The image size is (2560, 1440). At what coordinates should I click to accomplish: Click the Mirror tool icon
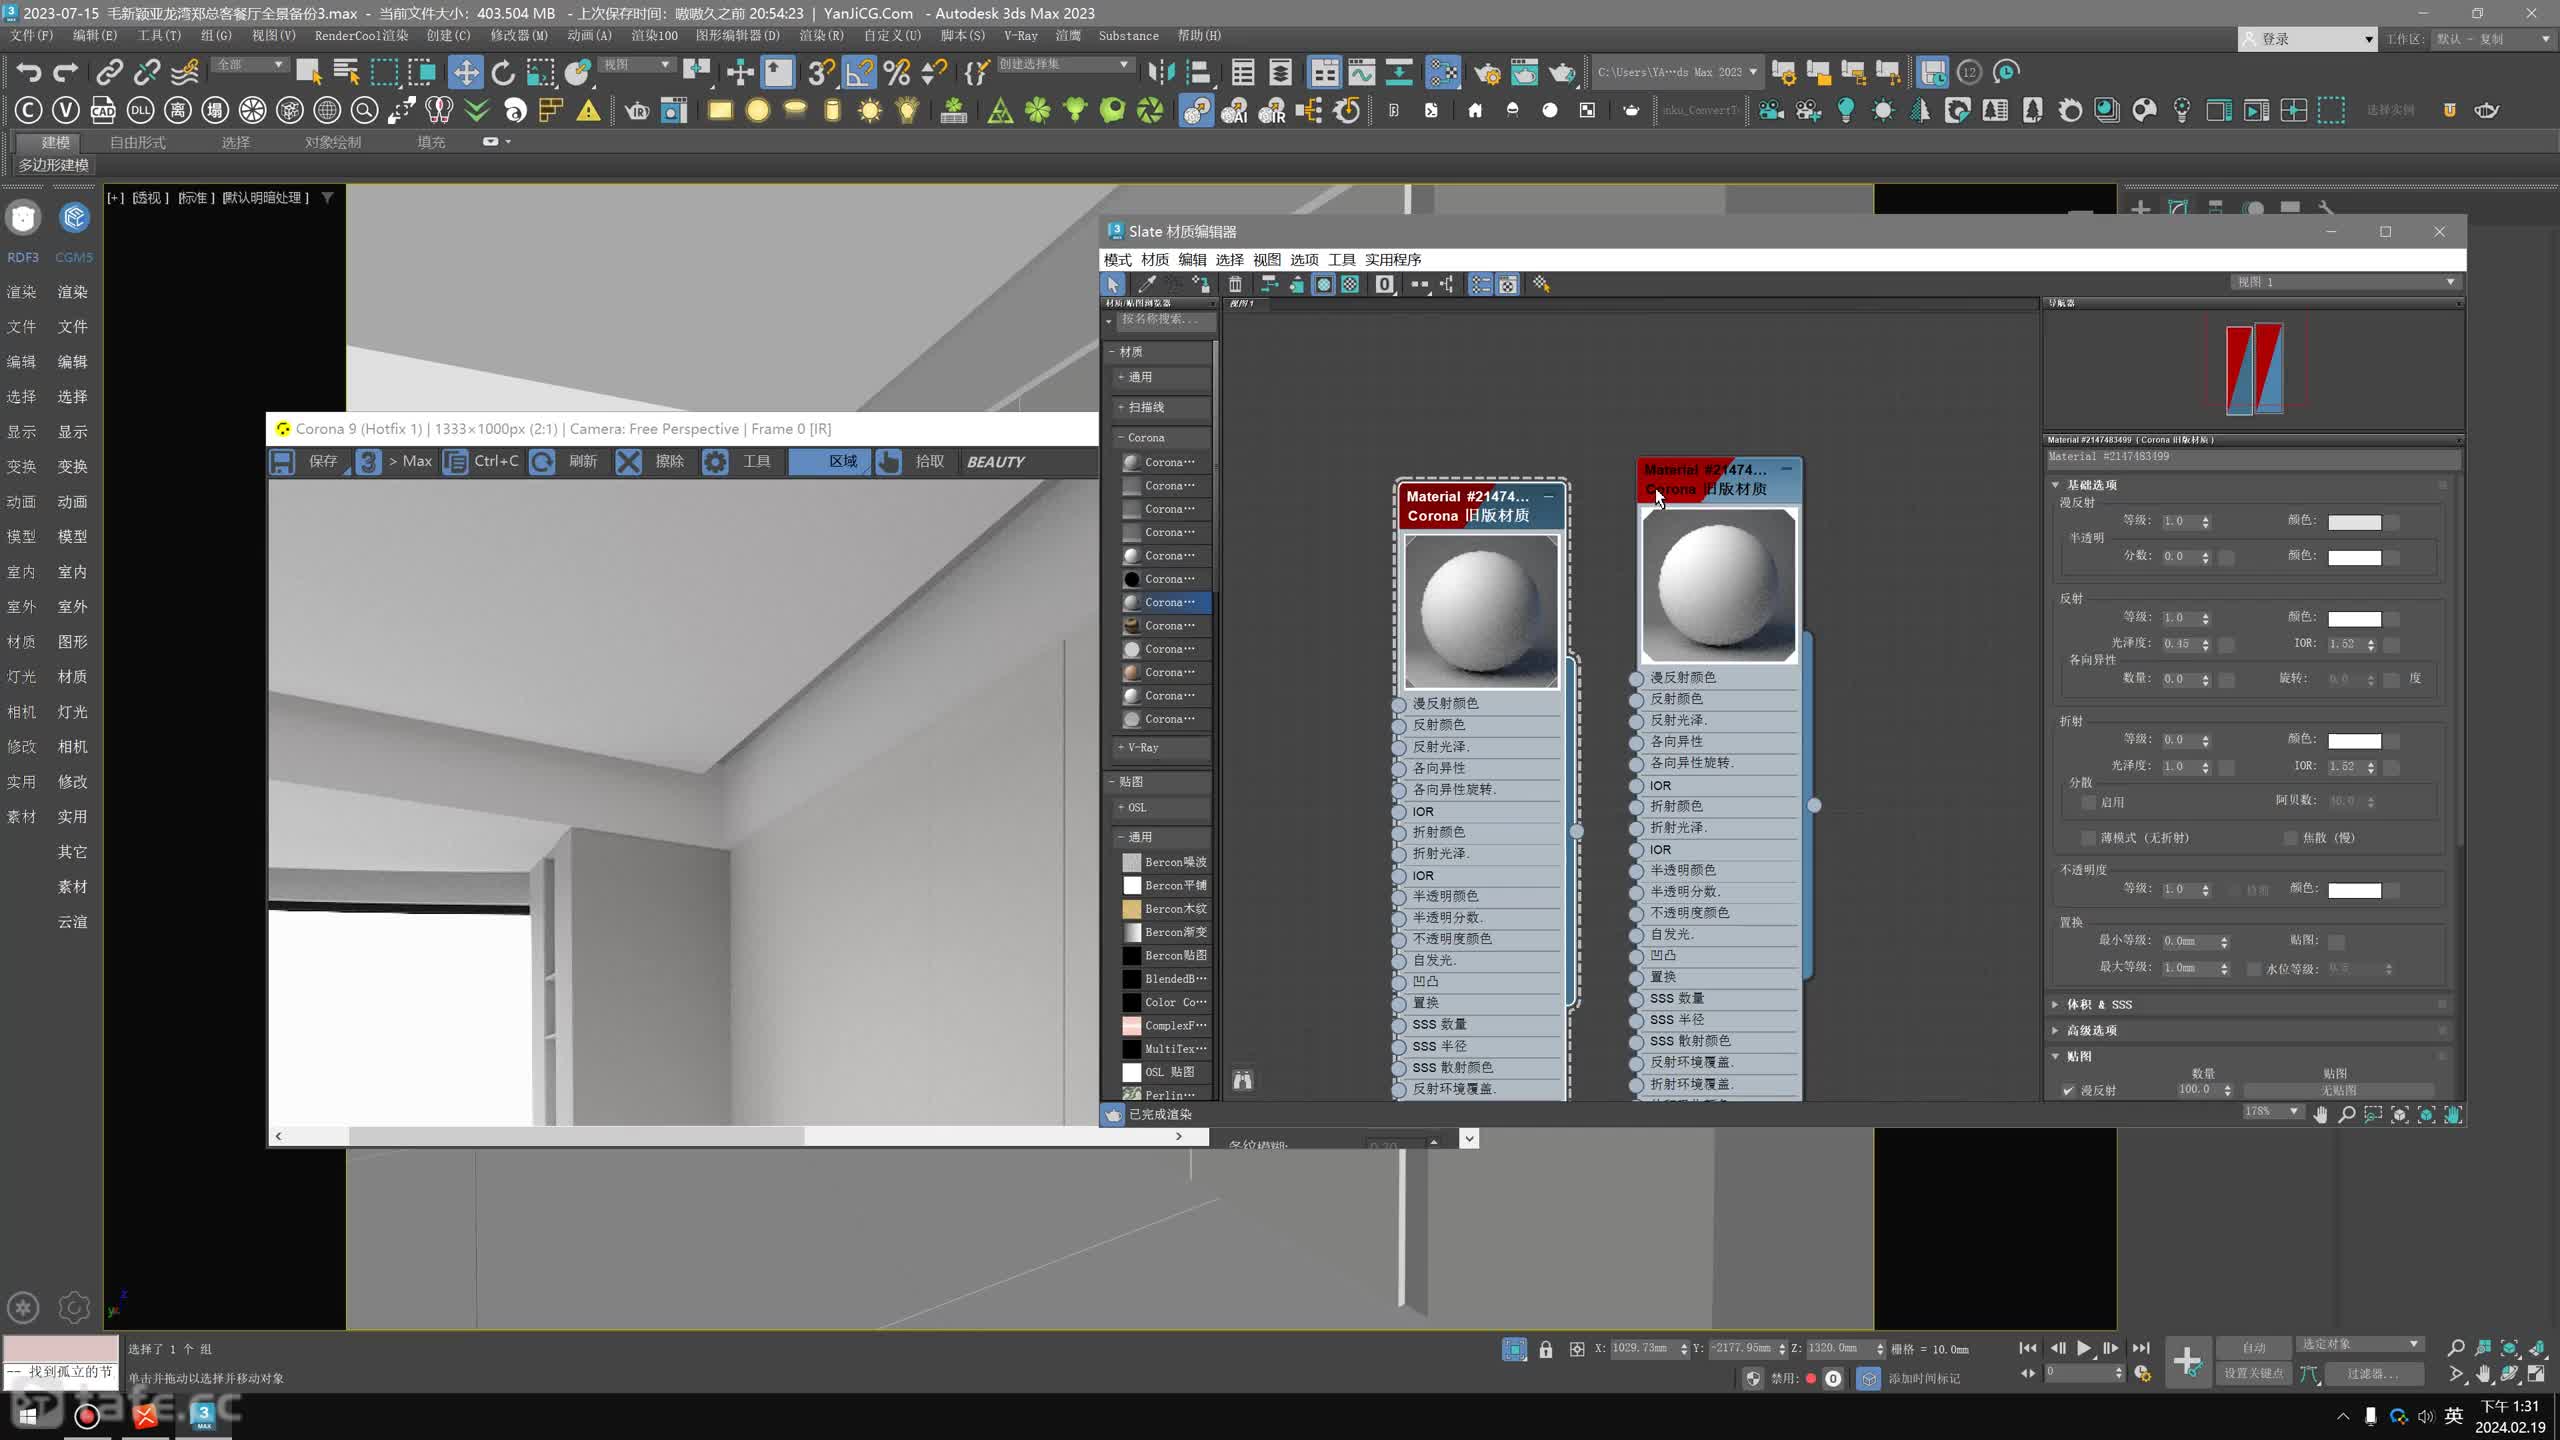coord(1161,72)
